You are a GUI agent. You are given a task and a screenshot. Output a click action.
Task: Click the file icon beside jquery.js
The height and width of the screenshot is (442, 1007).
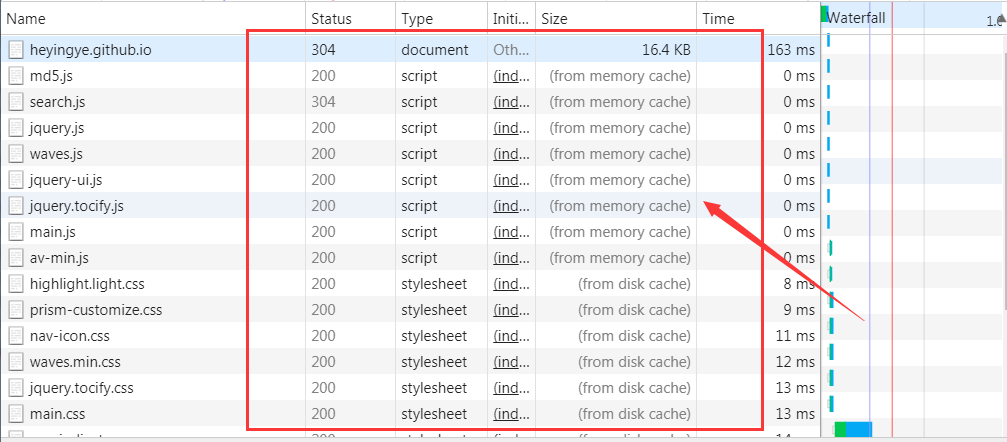[x=15, y=128]
